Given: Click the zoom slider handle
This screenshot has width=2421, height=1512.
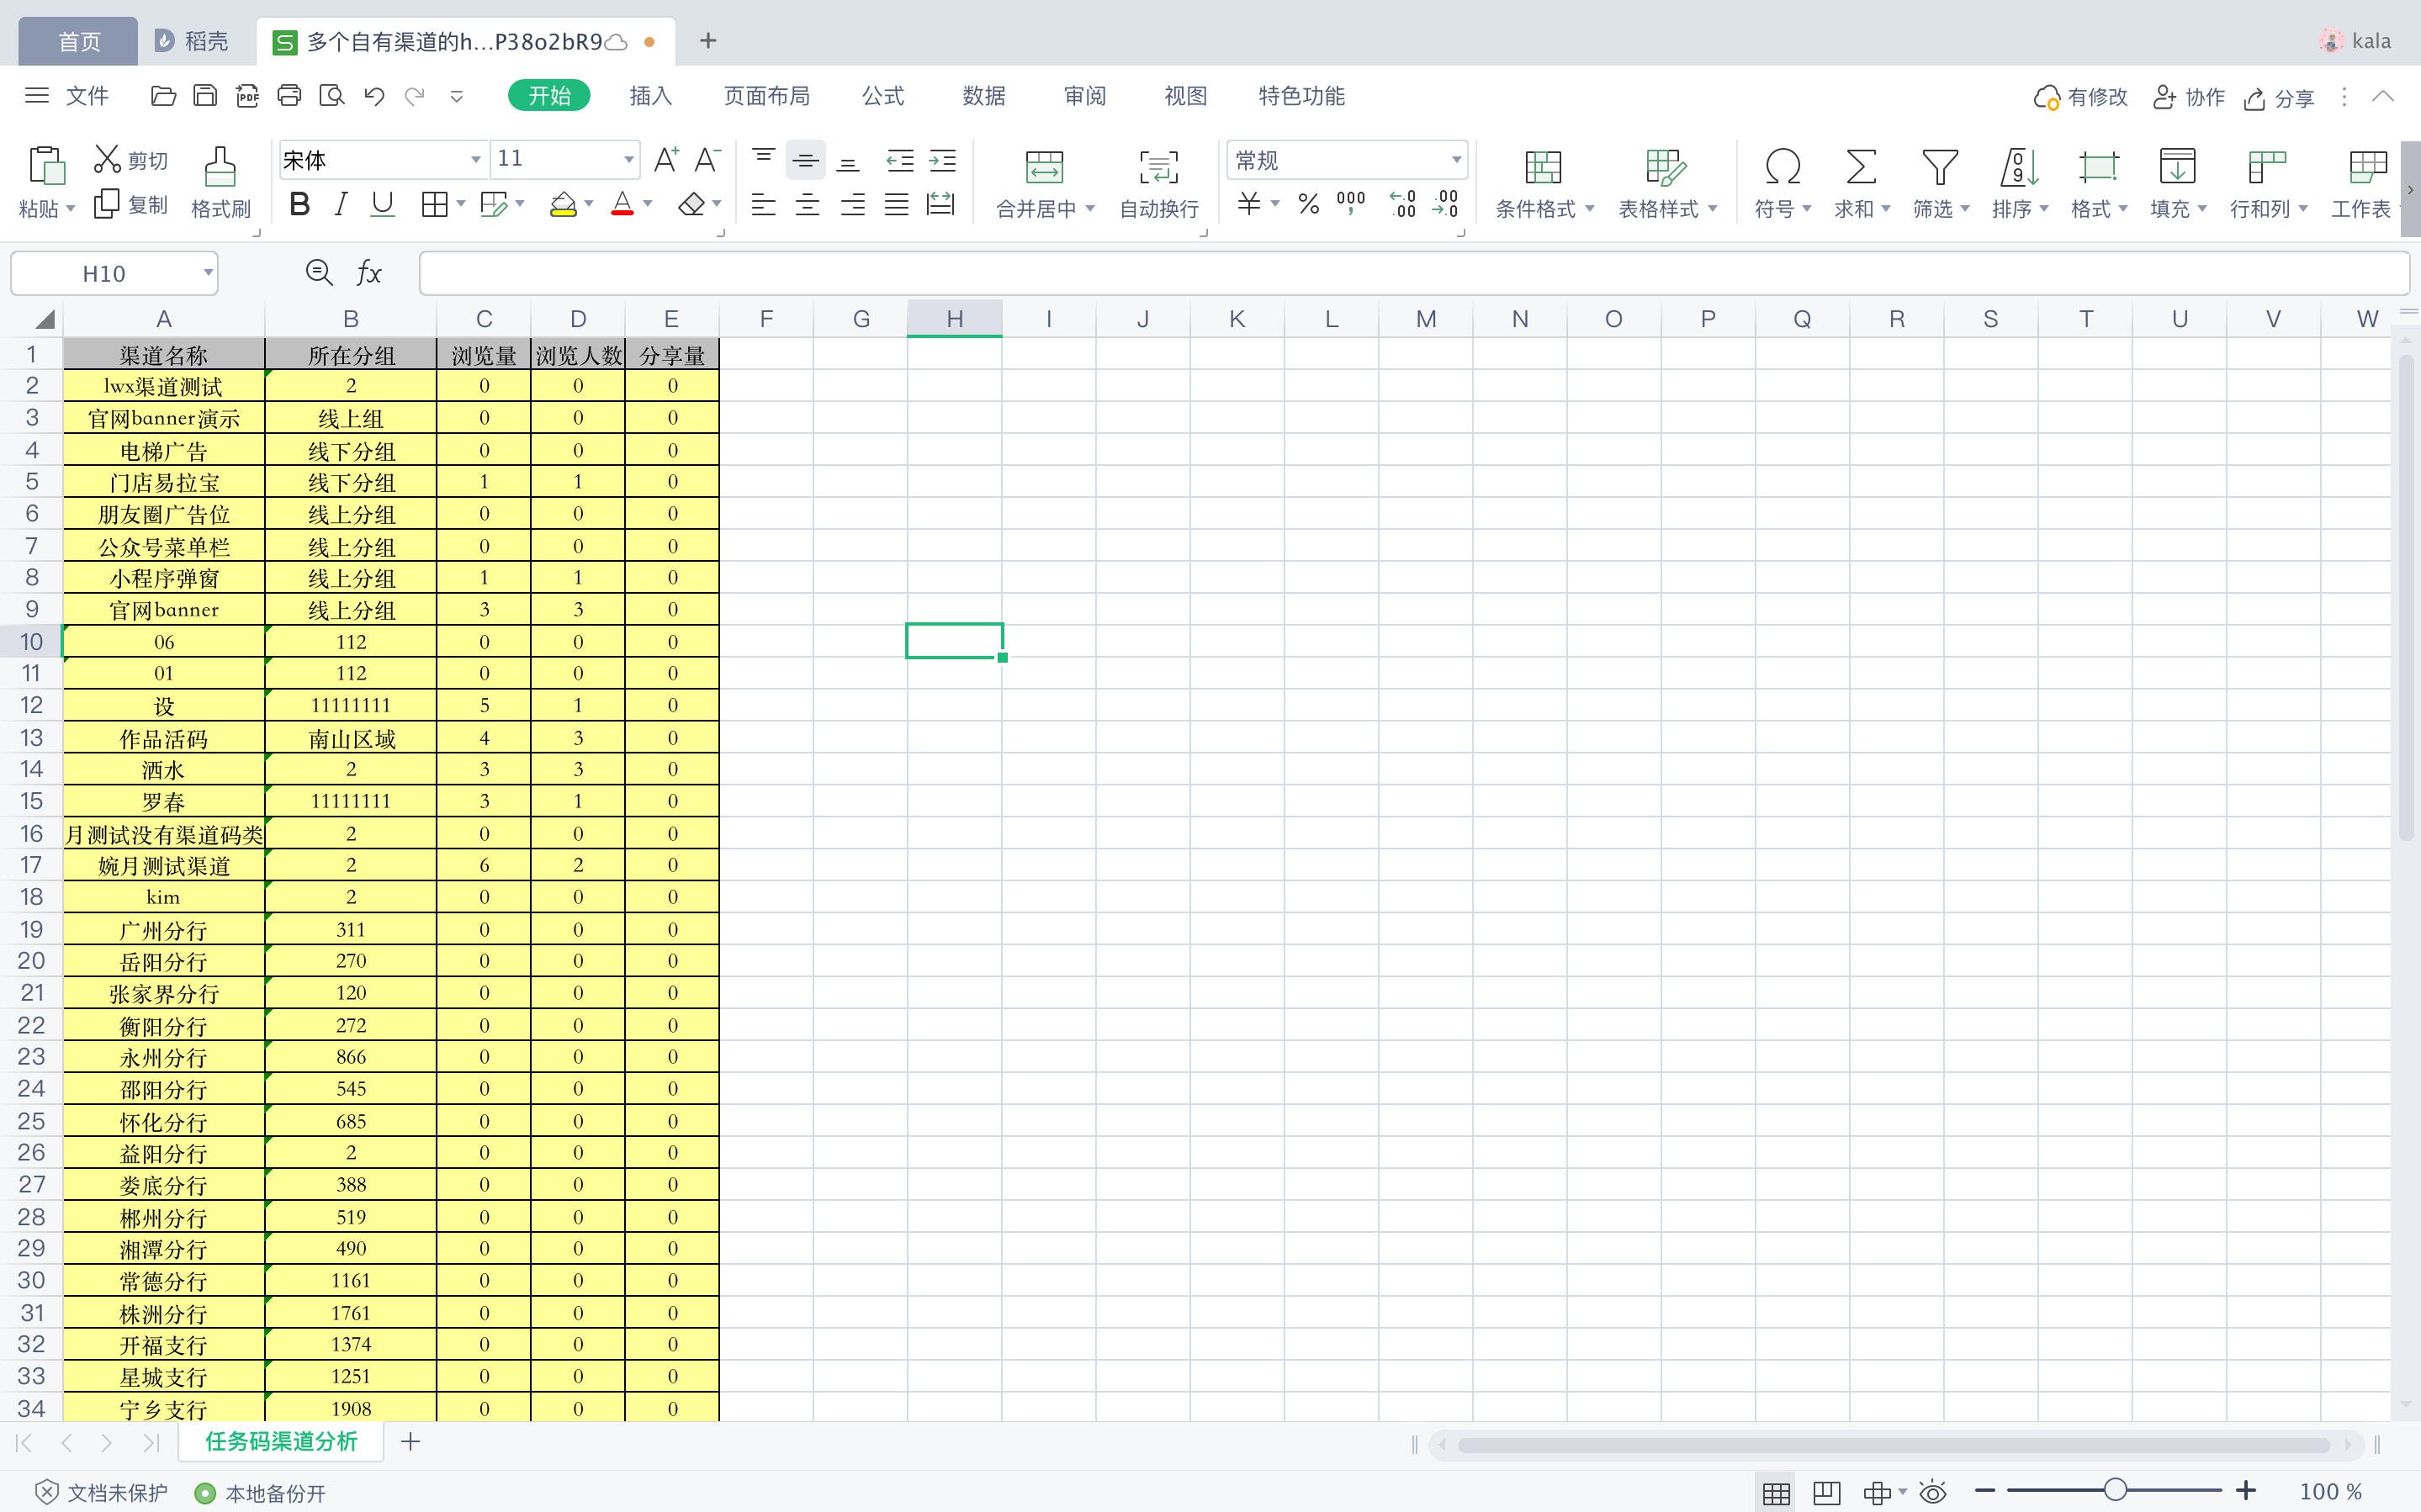Looking at the screenshot, I should point(2115,1490).
